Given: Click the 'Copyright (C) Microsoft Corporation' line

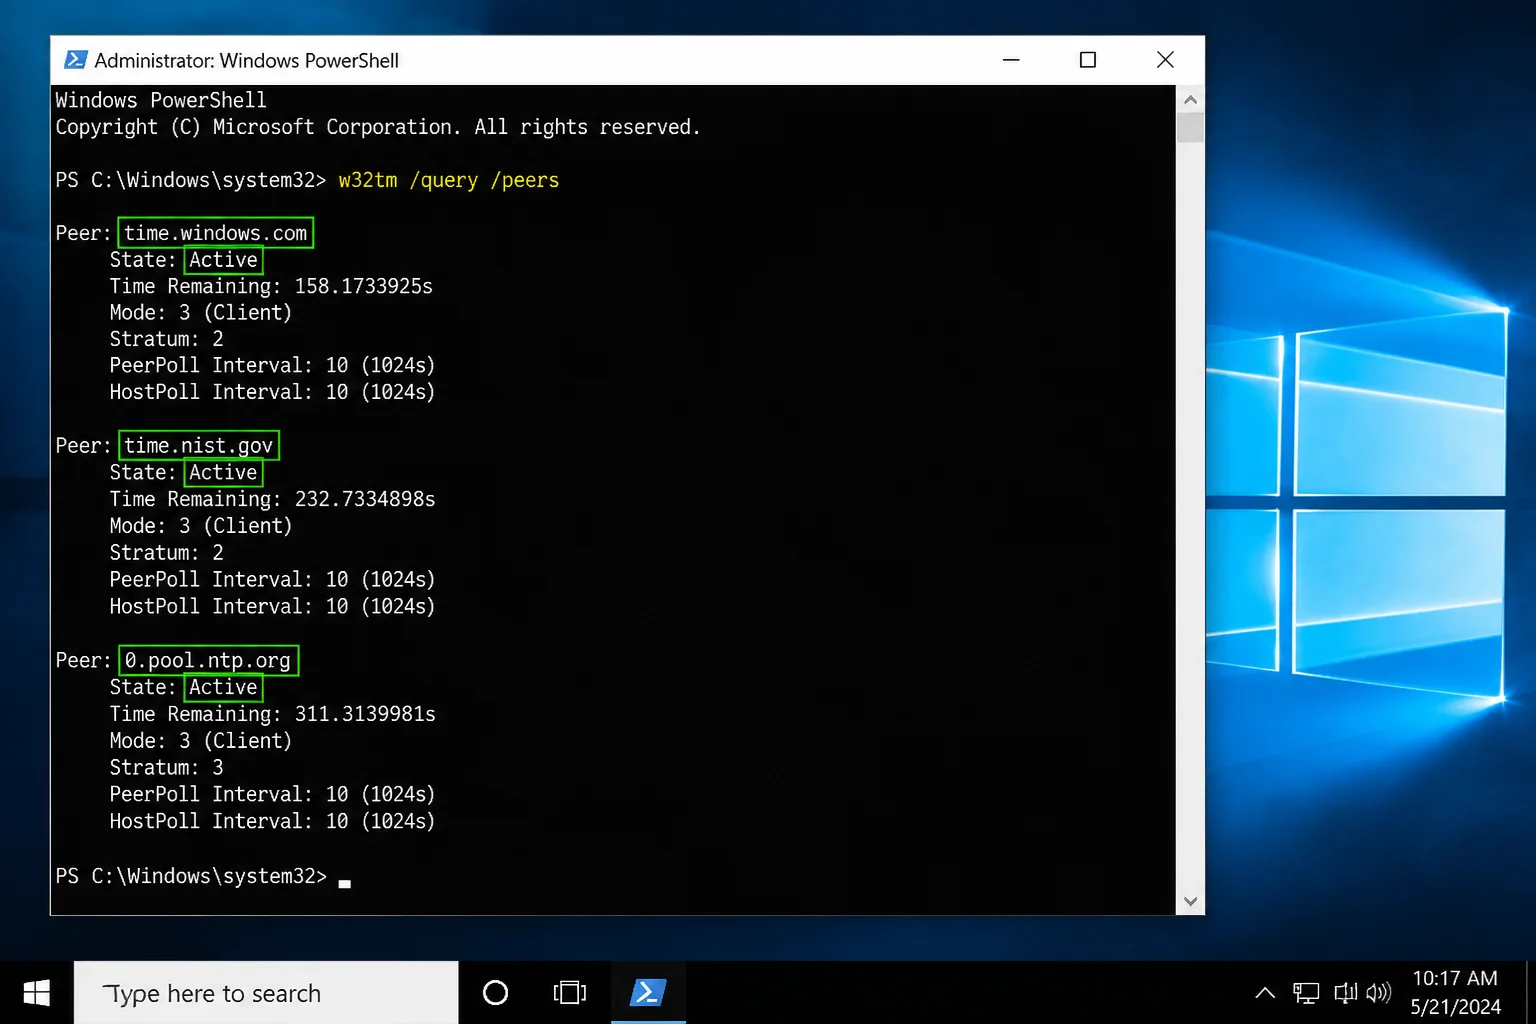Looking at the screenshot, I should [x=378, y=128].
